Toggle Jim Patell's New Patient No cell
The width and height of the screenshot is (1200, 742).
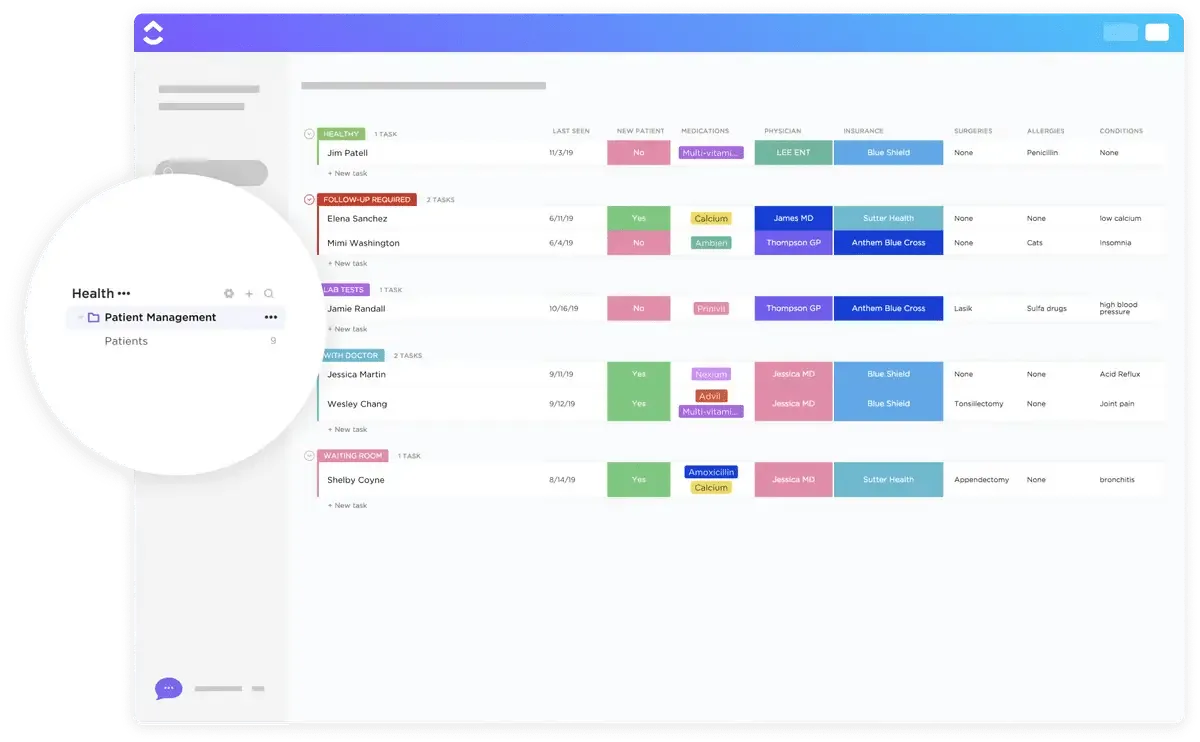pos(639,153)
